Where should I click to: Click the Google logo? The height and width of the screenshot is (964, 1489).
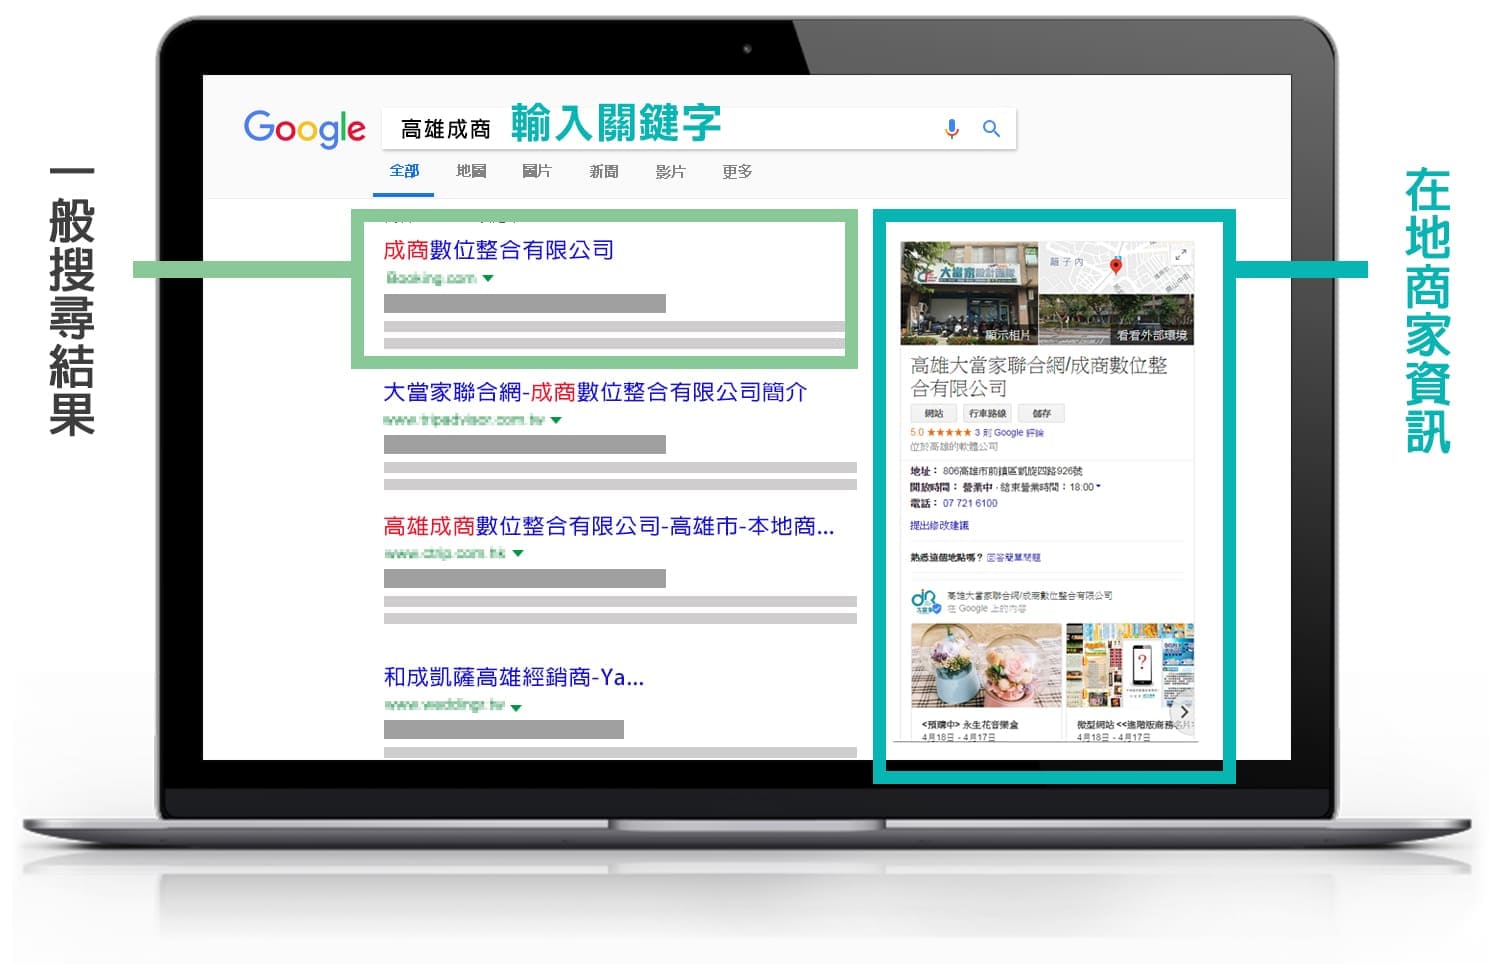point(305,129)
